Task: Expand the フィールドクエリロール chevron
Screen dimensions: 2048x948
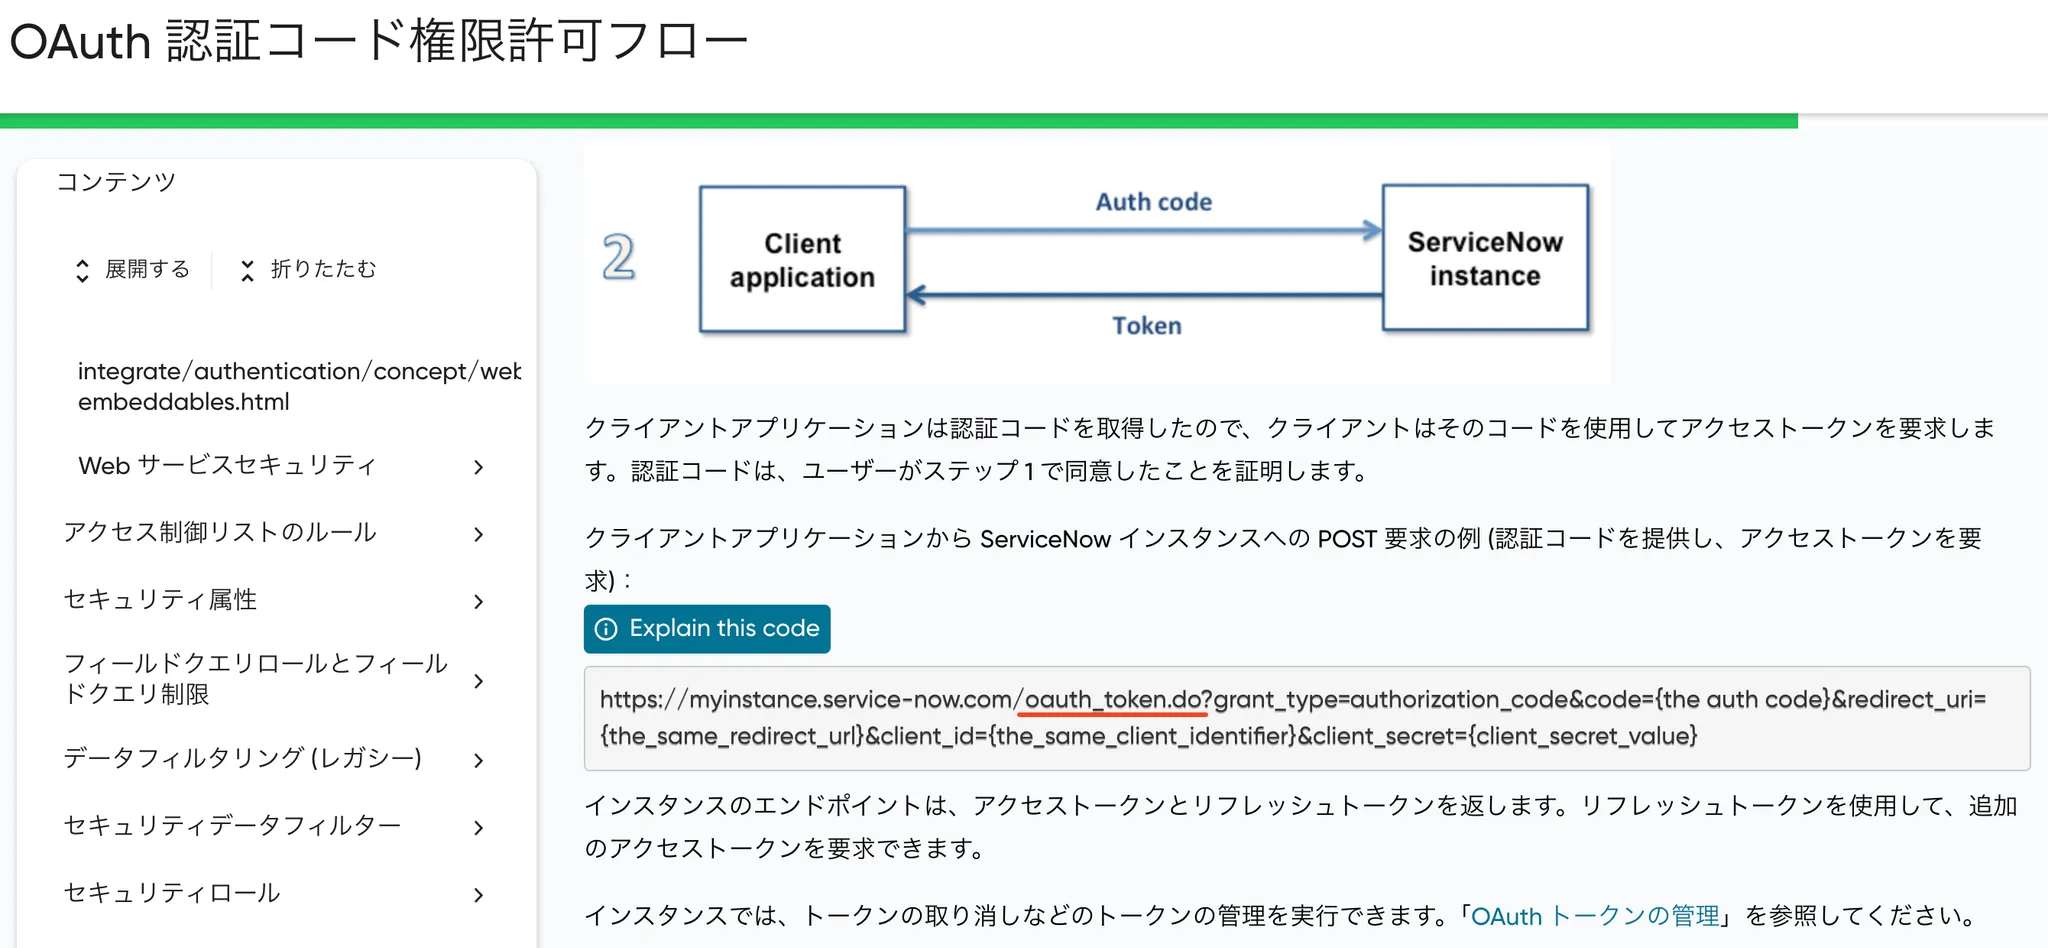Action: click(479, 681)
